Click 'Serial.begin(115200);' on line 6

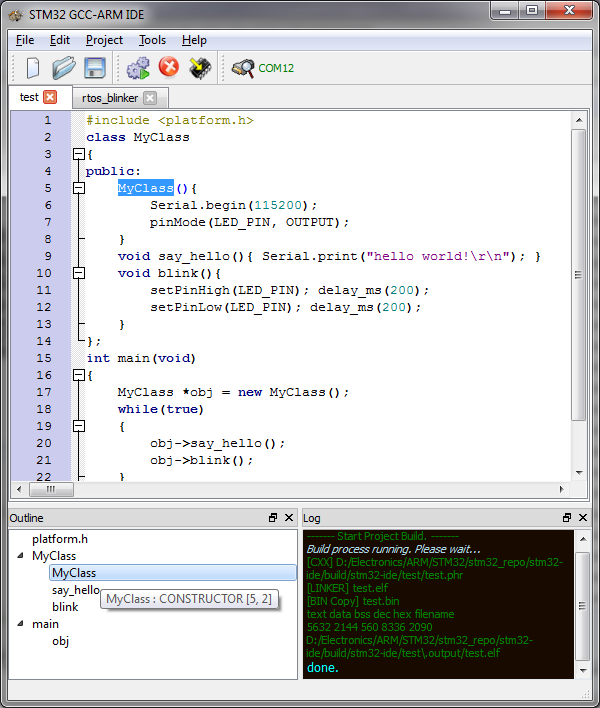[x=234, y=205]
